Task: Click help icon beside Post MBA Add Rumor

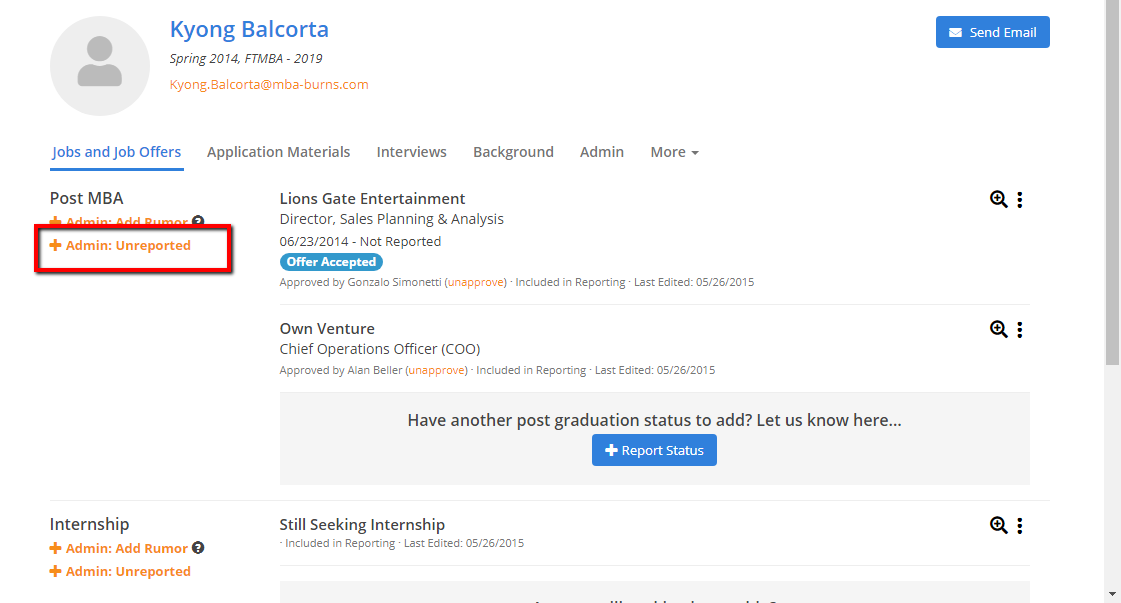Action: click(x=198, y=222)
